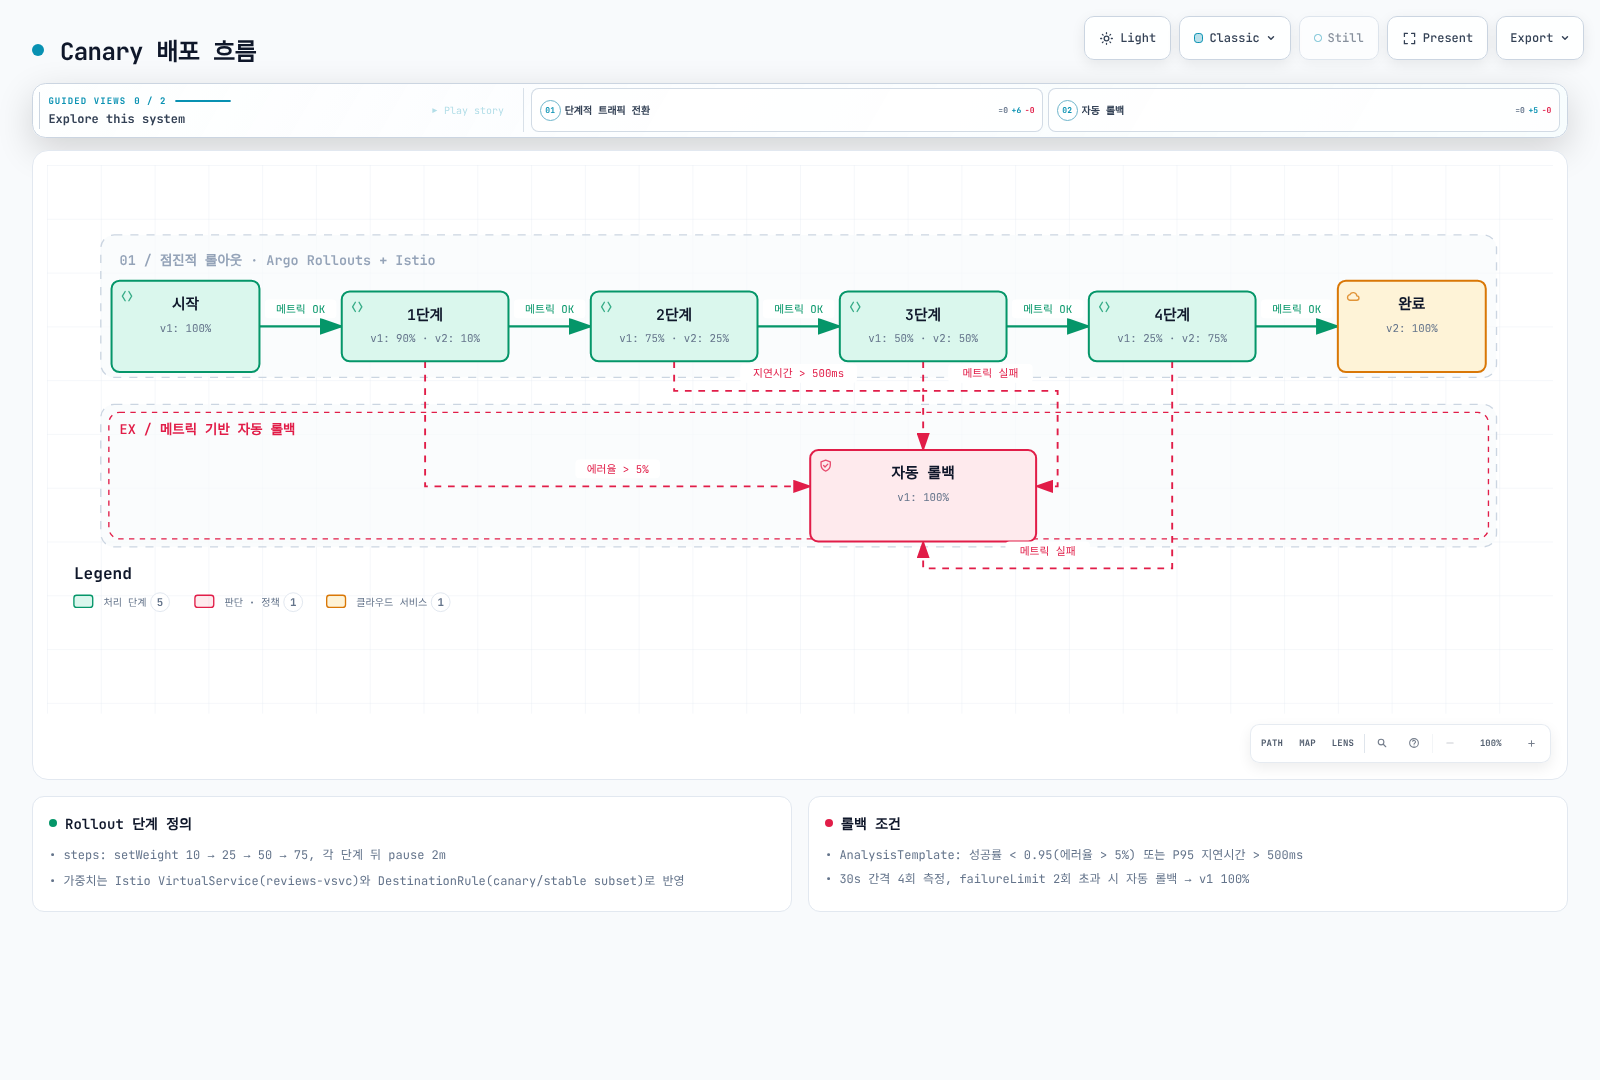Start Play story

pyautogui.click(x=468, y=111)
